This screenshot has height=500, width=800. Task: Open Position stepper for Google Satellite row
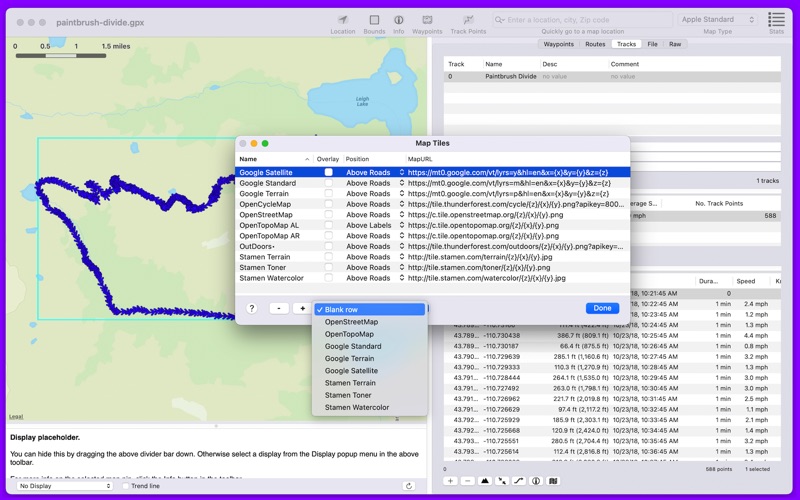tap(402, 172)
